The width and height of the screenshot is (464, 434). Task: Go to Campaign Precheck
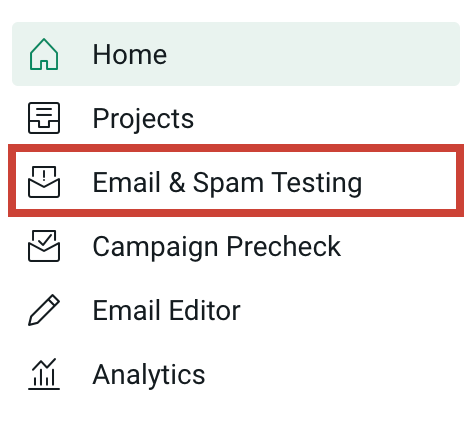(217, 247)
